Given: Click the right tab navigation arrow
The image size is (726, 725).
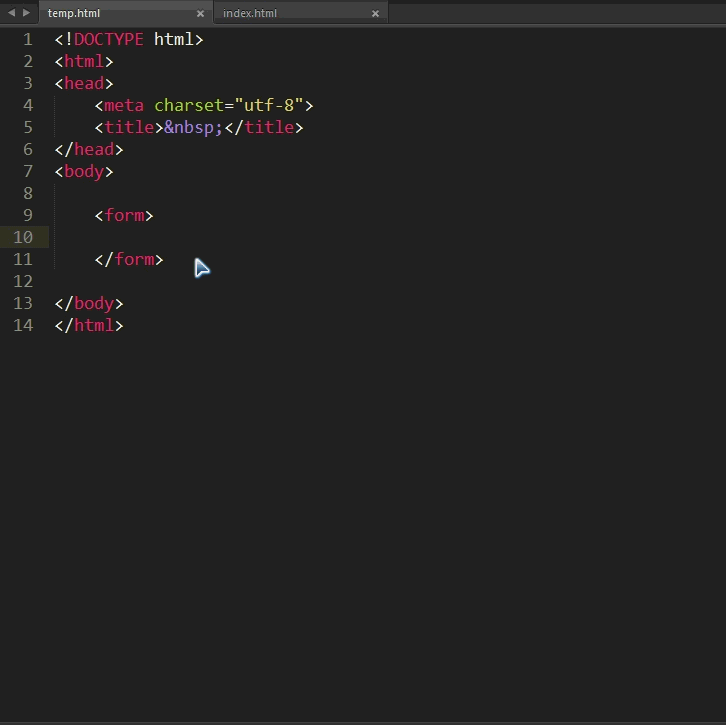Looking at the screenshot, I should [27, 13].
